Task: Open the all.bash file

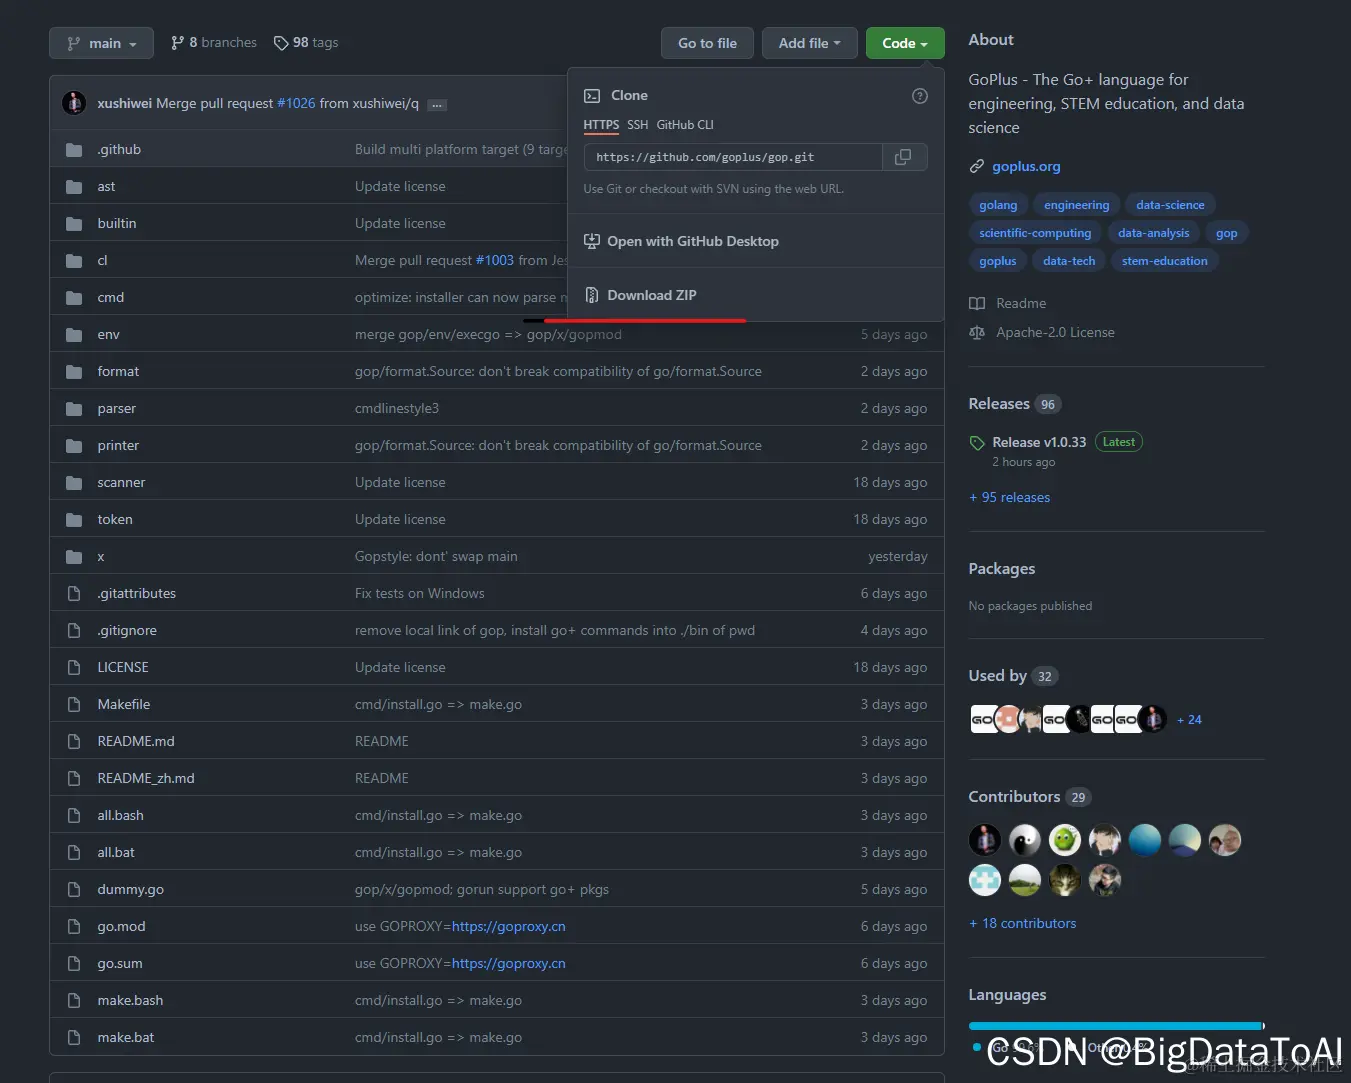Action: pos(120,815)
